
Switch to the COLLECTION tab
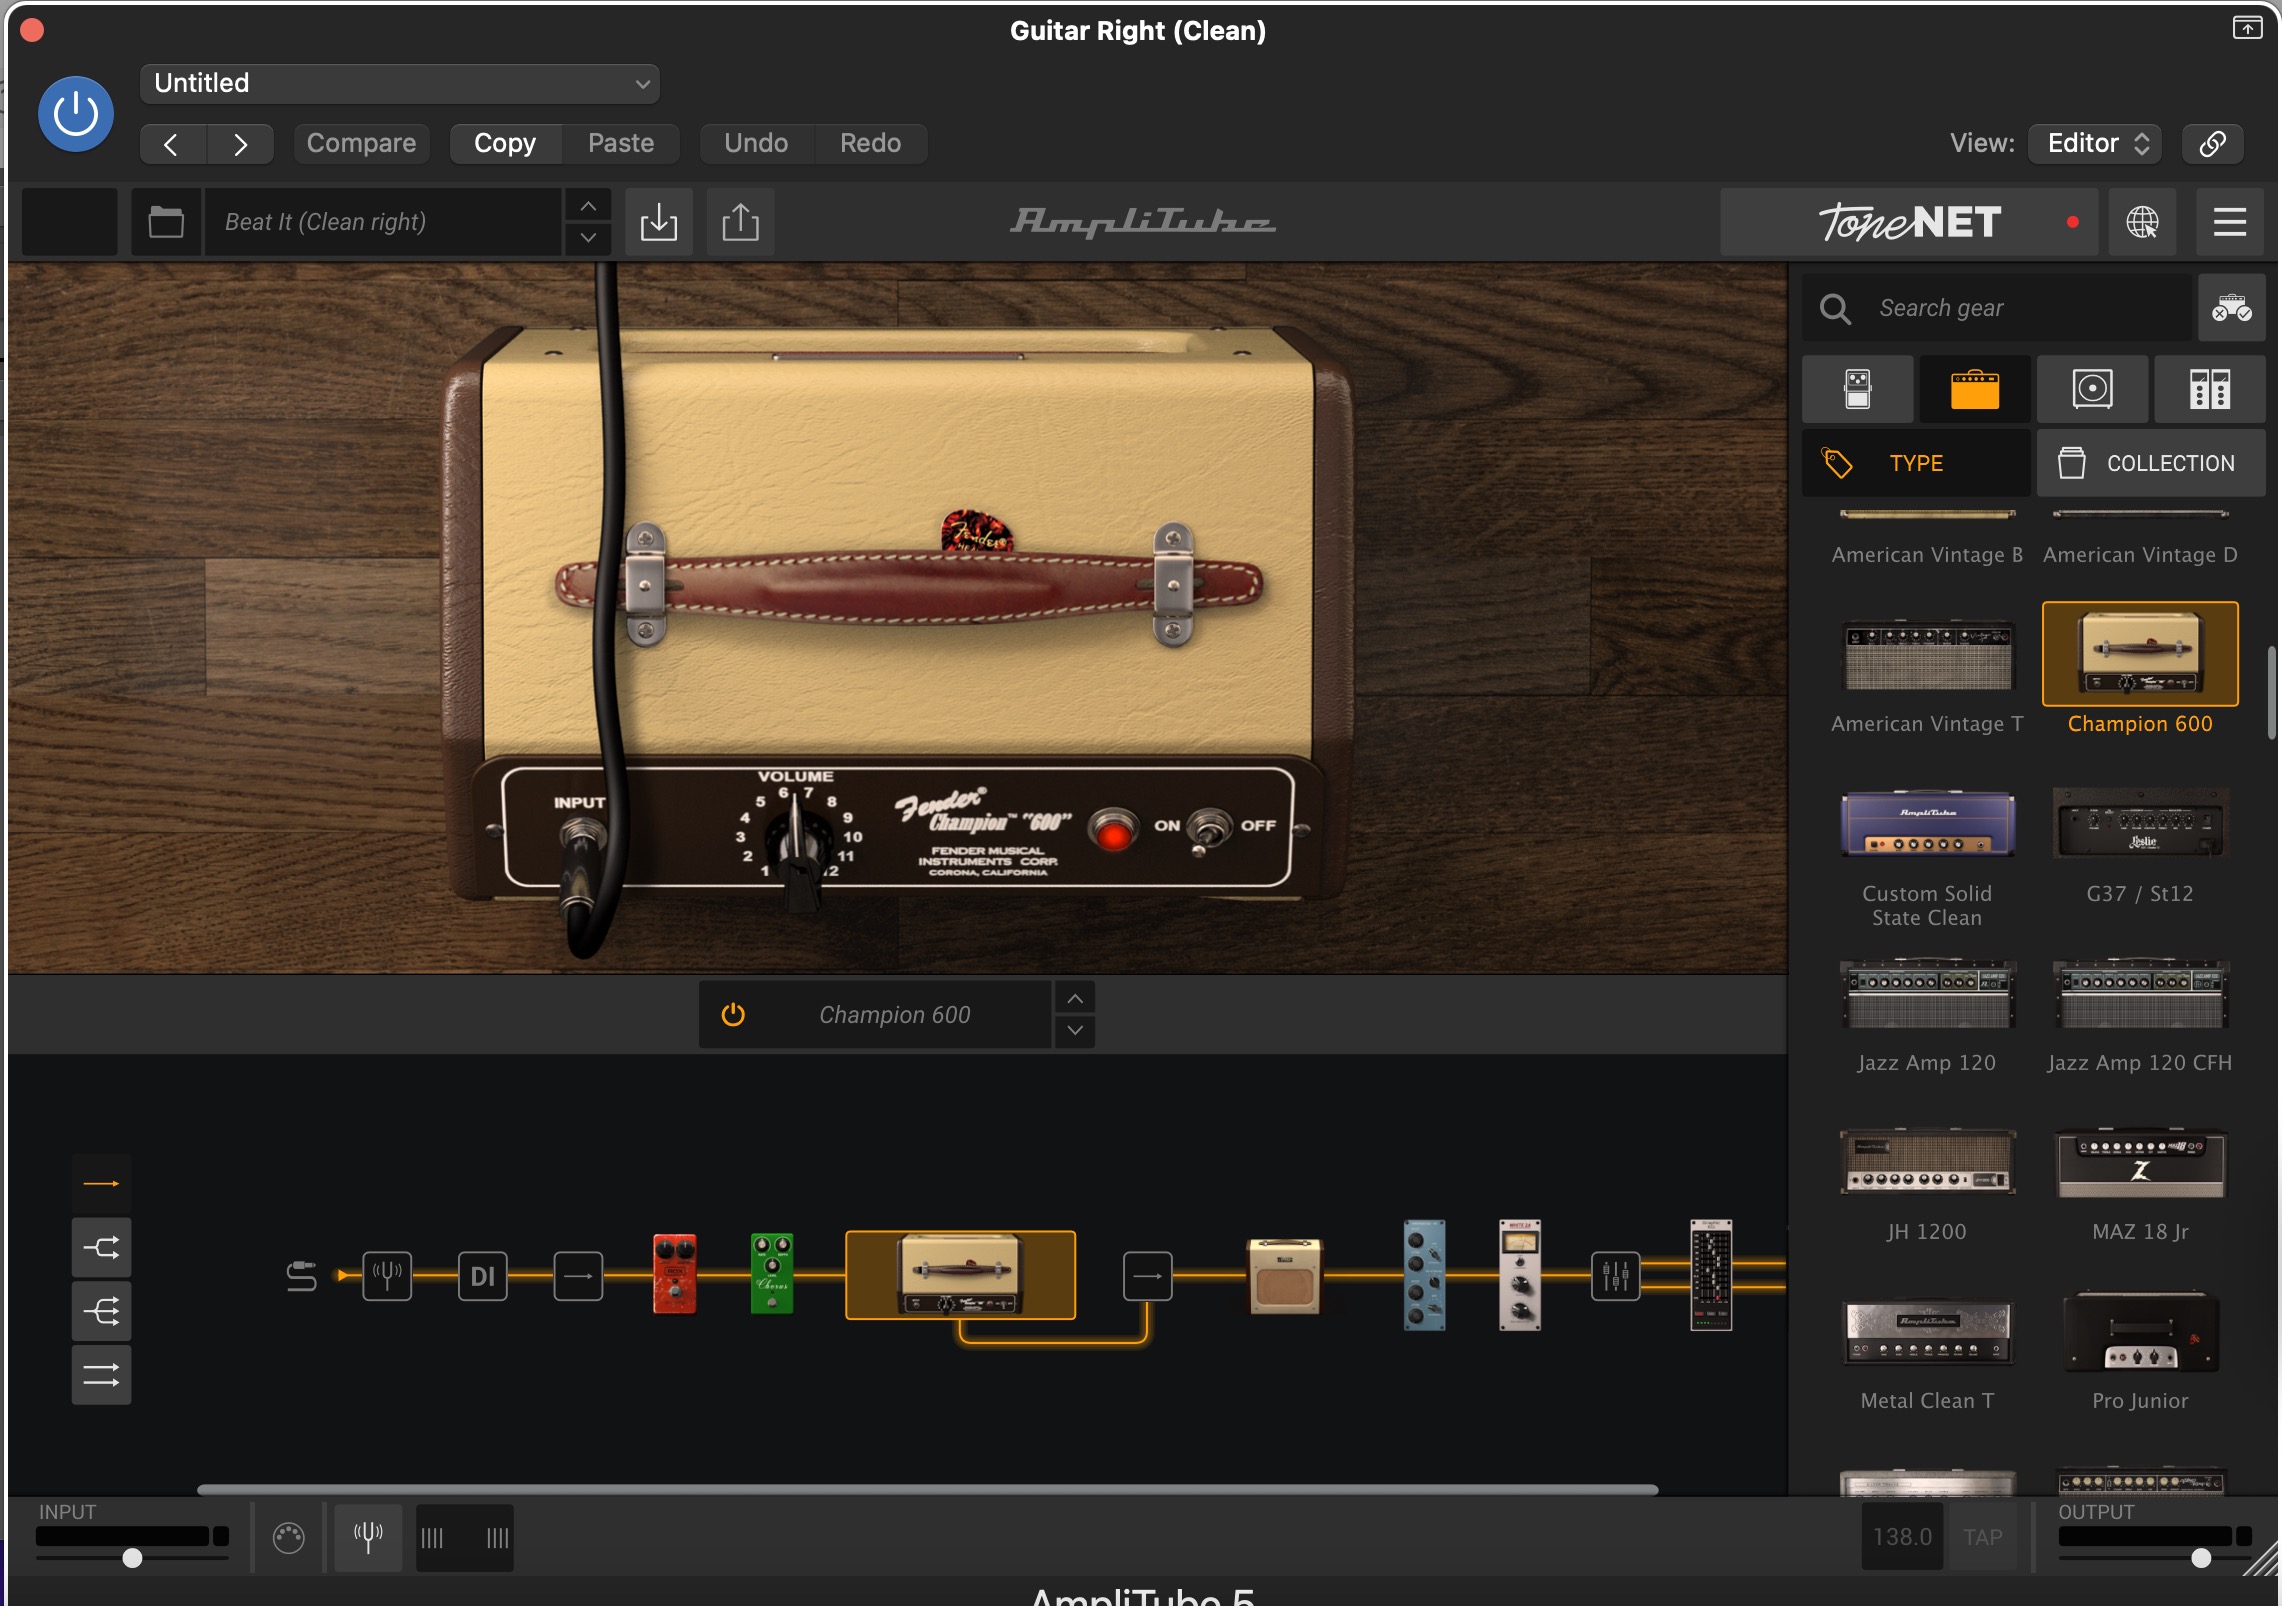tap(2151, 463)
